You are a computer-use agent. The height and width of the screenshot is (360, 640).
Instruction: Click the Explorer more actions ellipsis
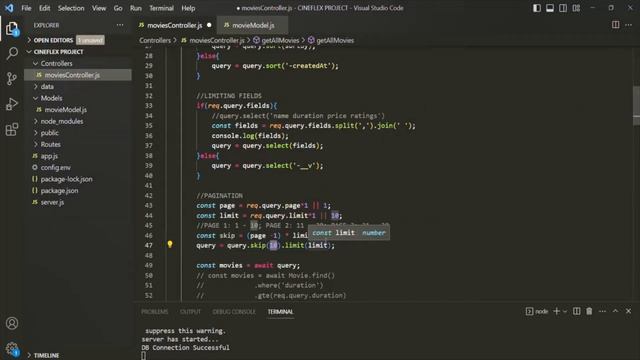pos(120,25)
